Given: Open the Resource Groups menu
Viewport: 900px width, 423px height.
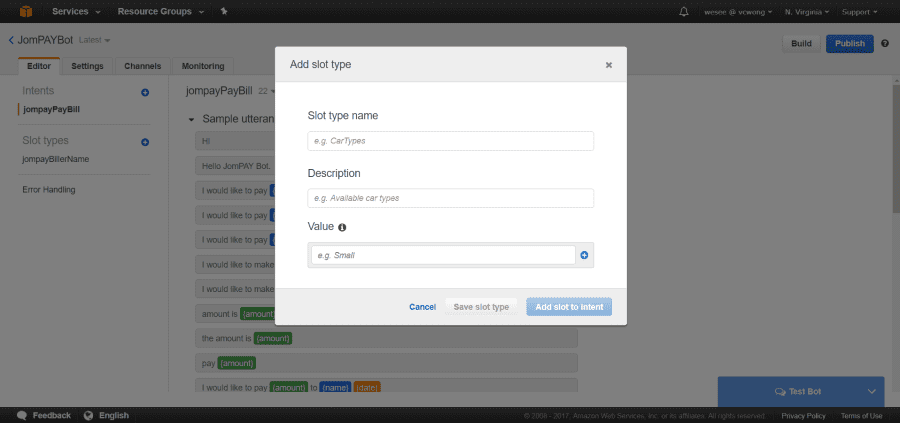Looking at the screenshot, I should [160, 11].
